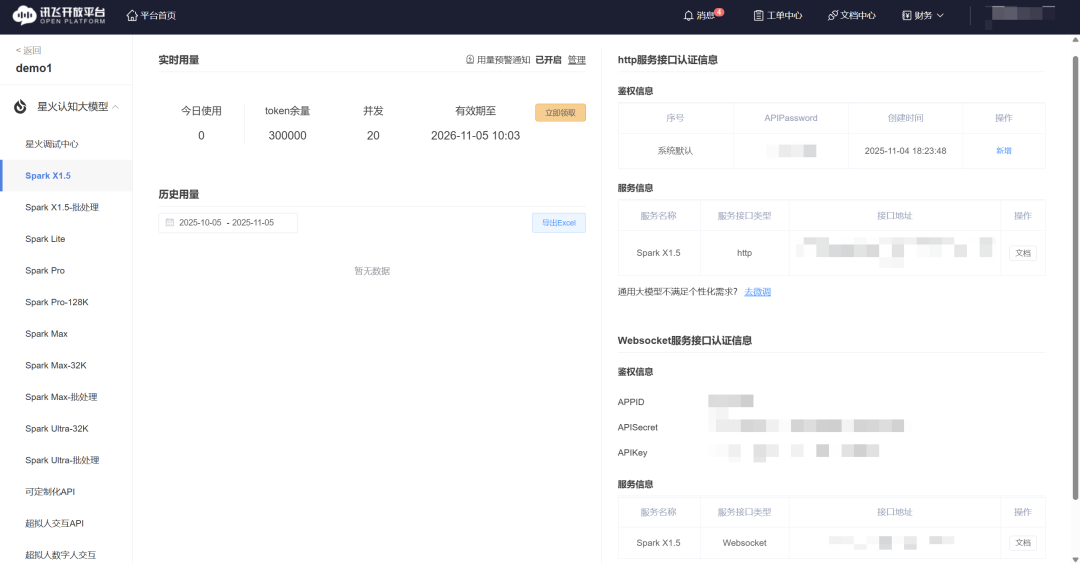
Task: Click the 已开启 status text
Action: pos(548,60)
